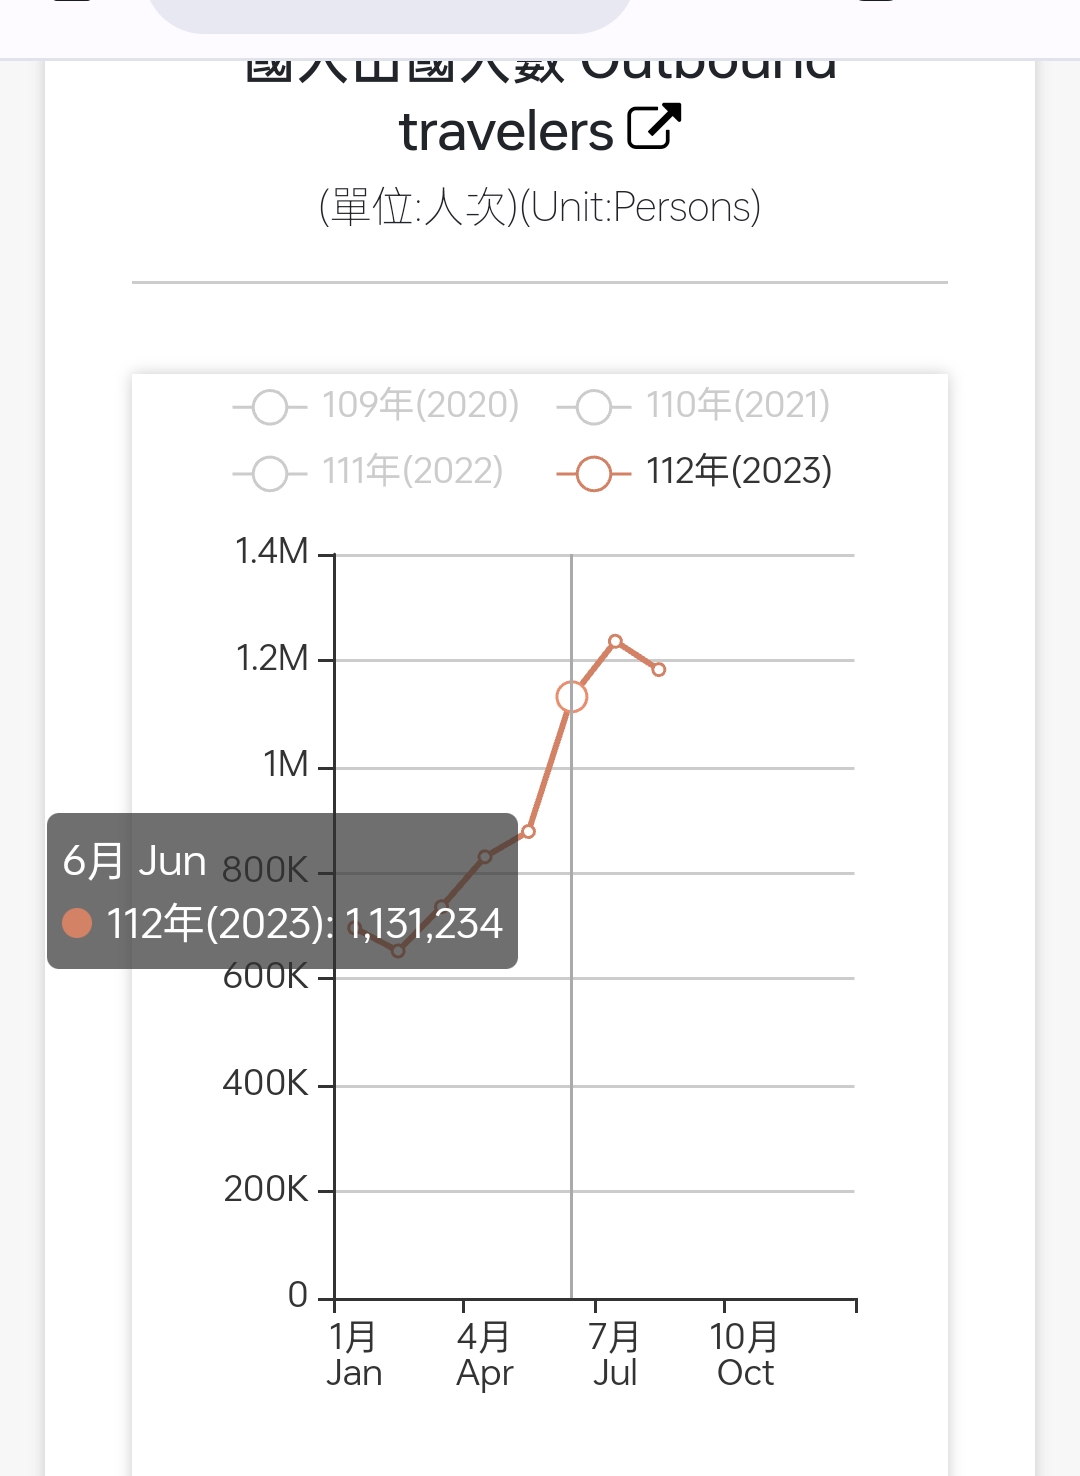Click the April data point on the line
Screen dimensions: 1080x1476
point(485,857)
